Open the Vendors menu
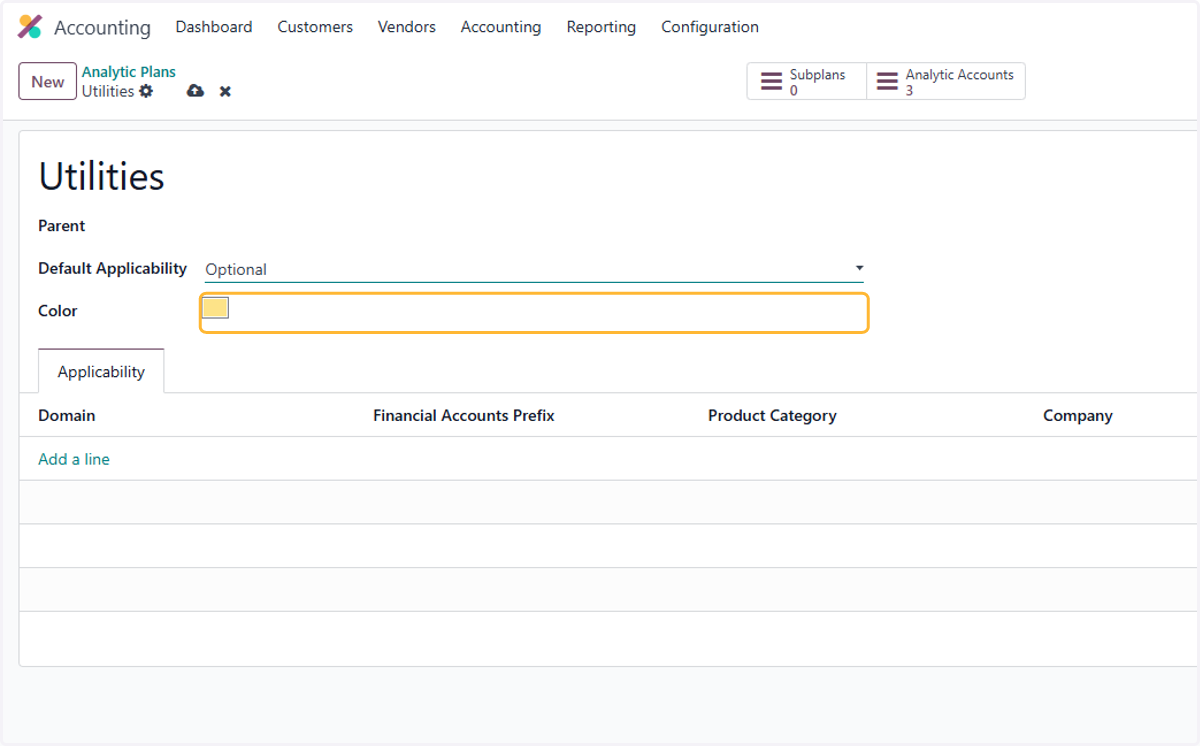Image resolution: width=1200 pixels, height=746 pixels. (x=407, y=27)
